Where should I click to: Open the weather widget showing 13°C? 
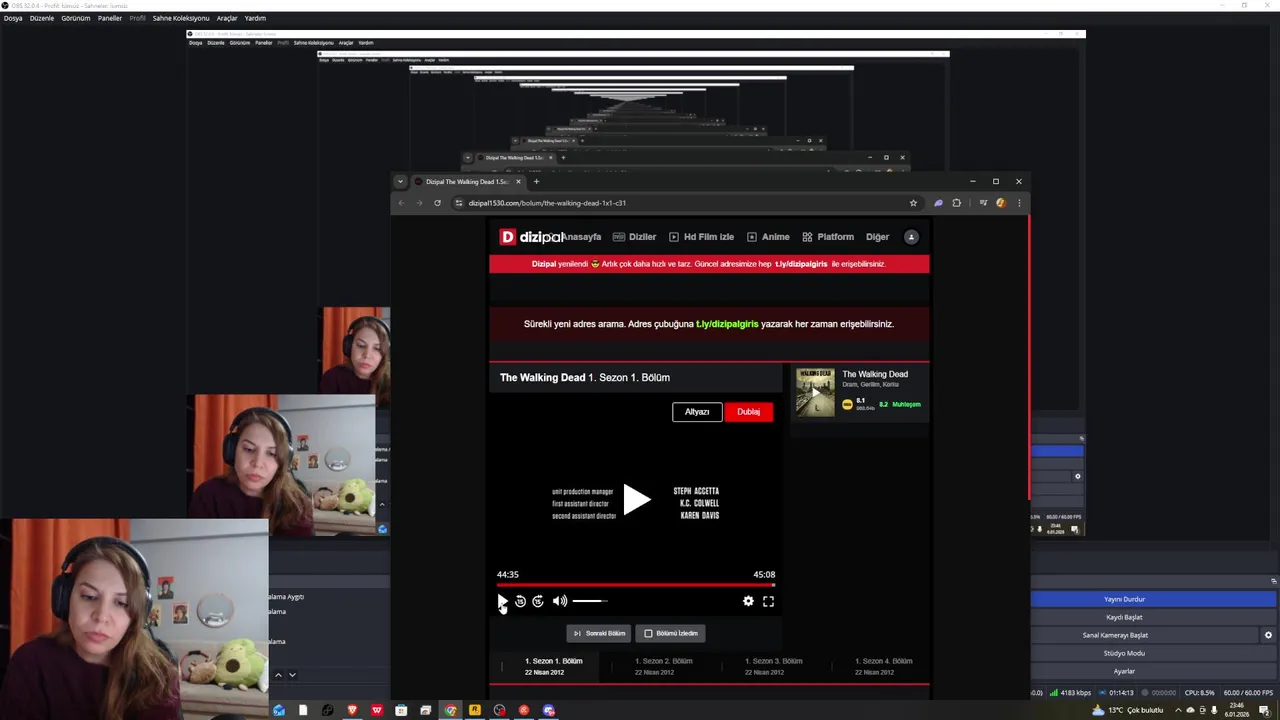coord(1127,710)
